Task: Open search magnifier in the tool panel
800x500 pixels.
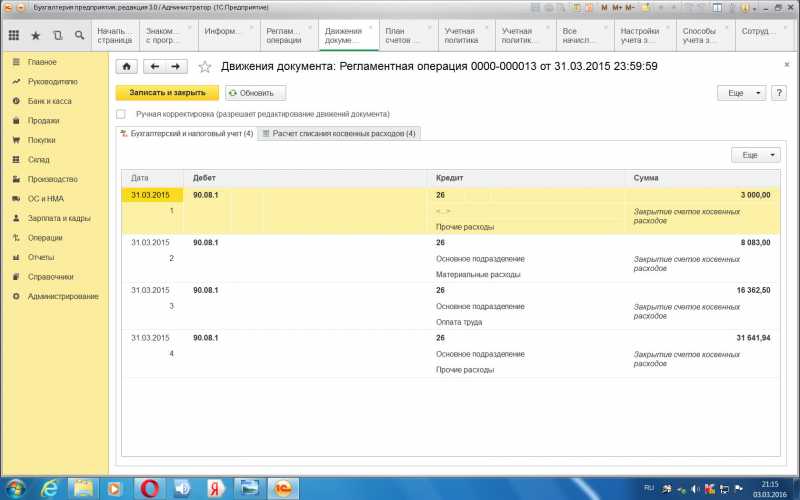Action: click(x=79, y=35)
